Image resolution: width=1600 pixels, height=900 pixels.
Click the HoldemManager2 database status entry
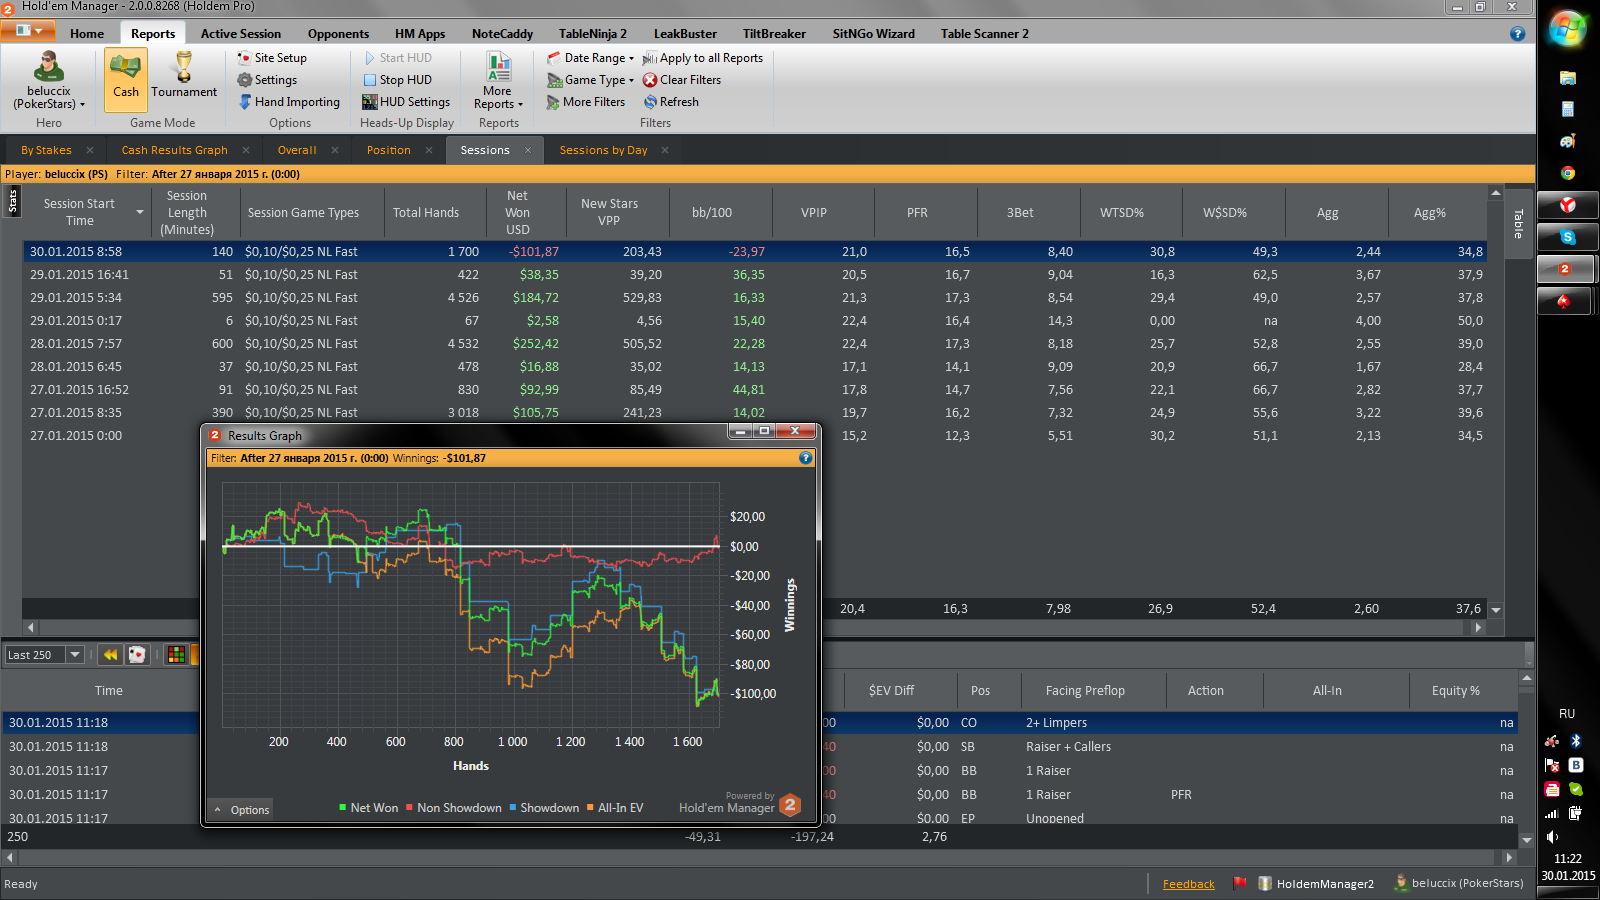pyautogui.click(x=1316, y=884)
